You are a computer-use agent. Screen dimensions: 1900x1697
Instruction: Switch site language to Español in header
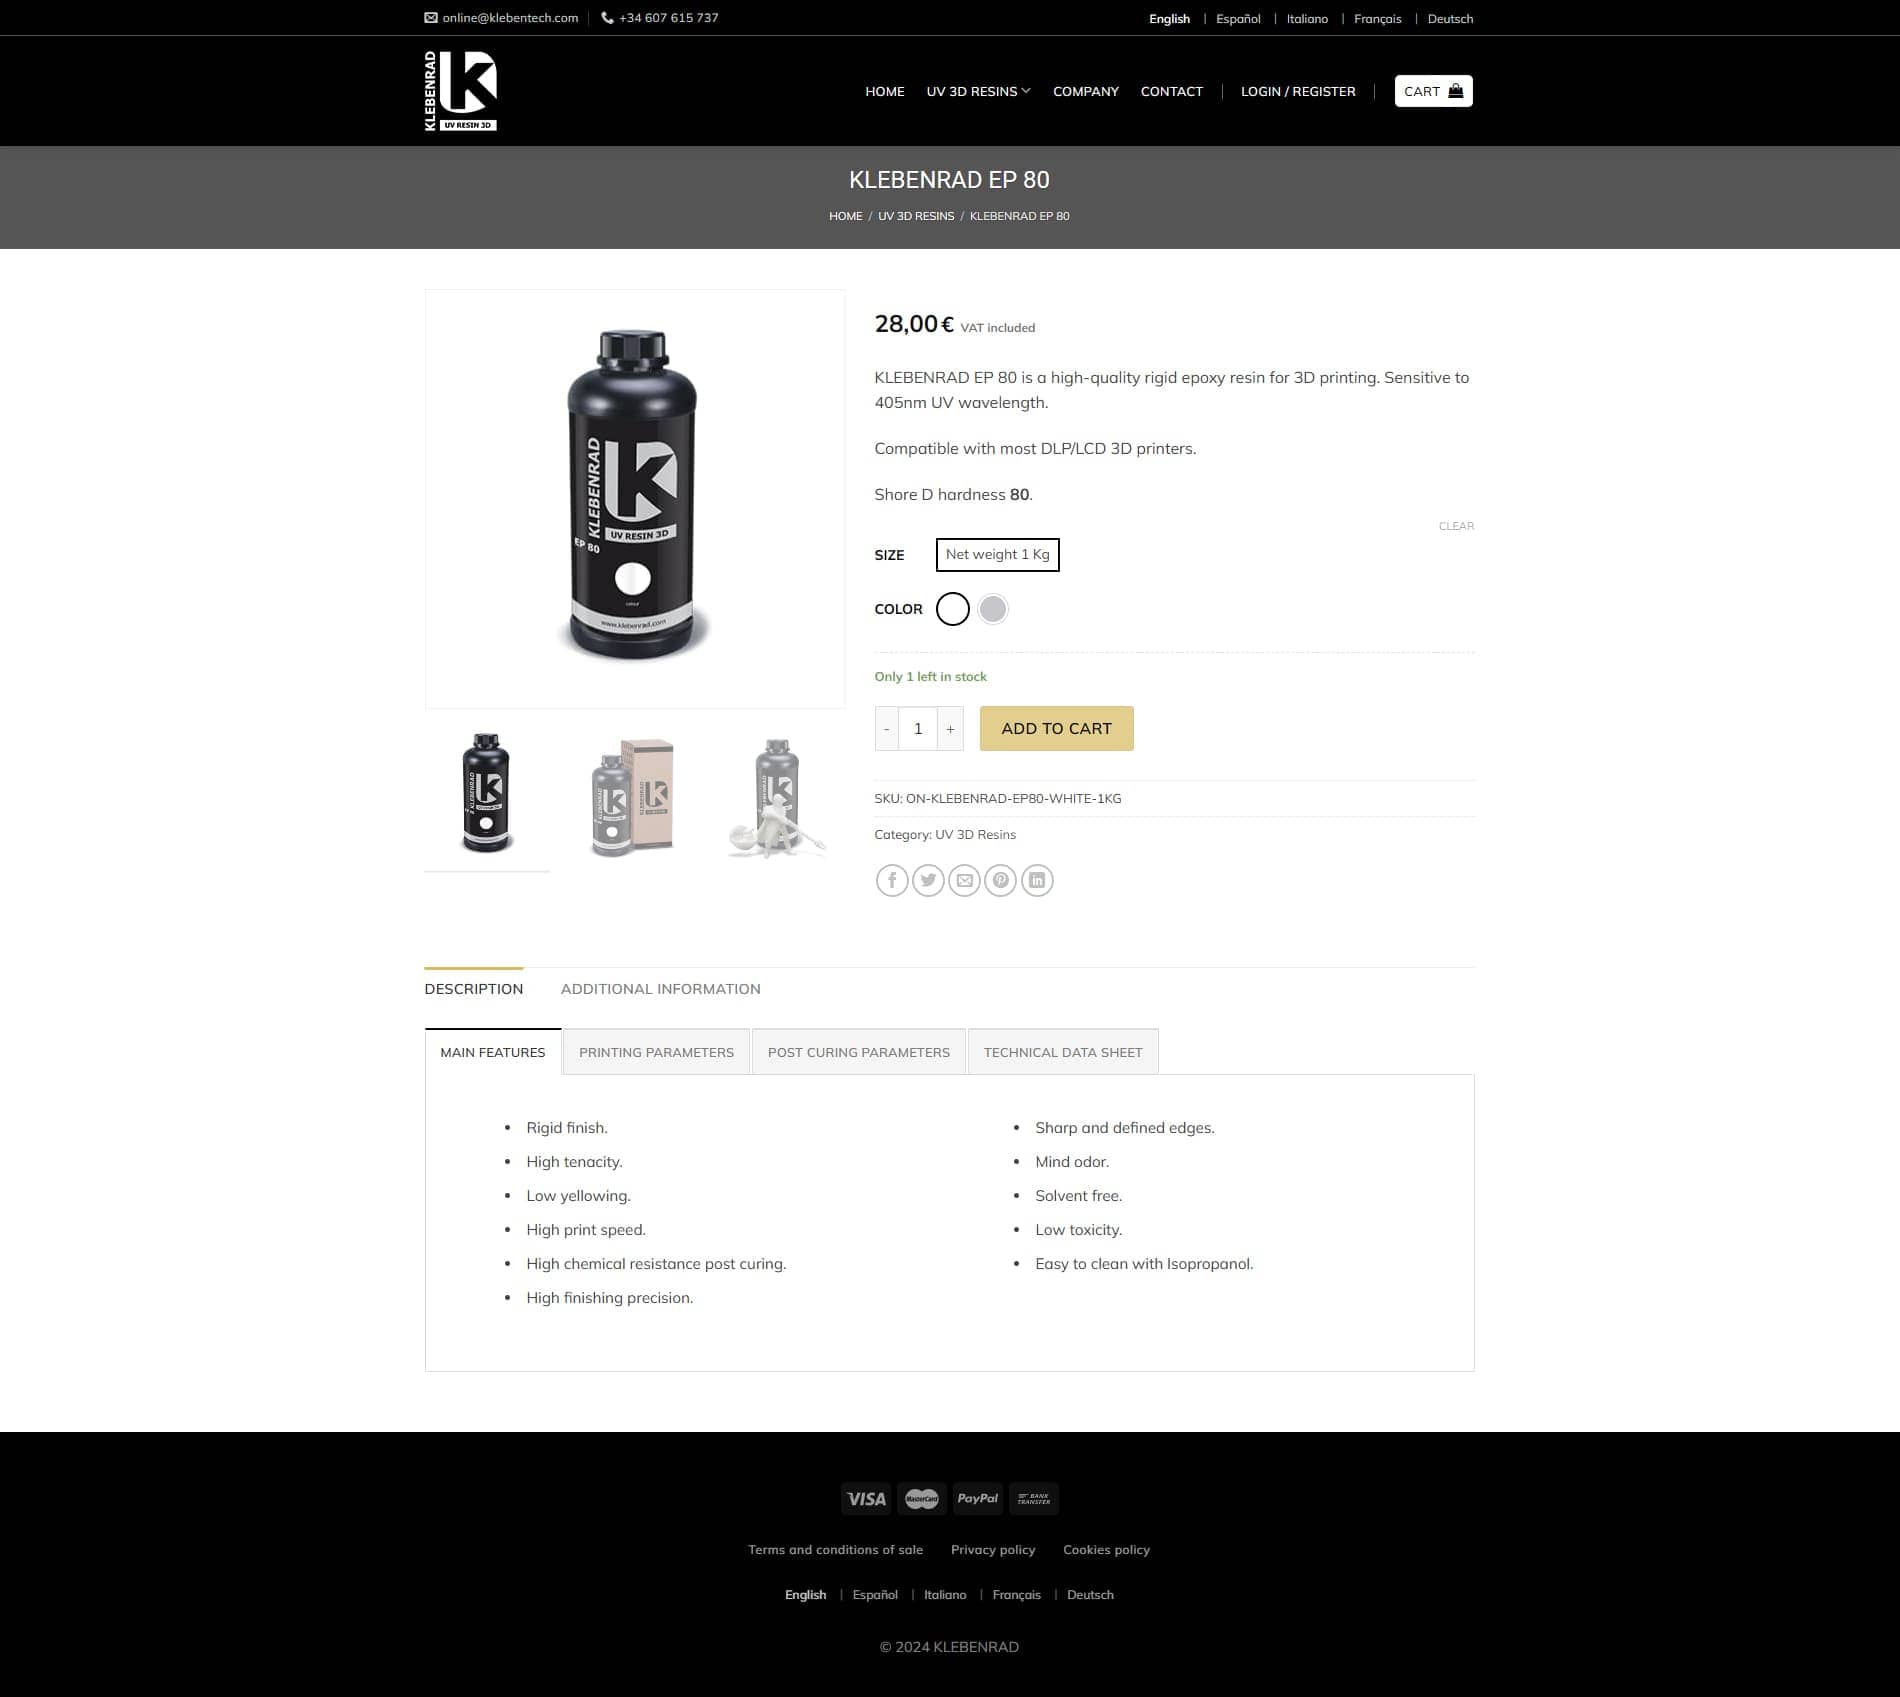(1238, 19)
